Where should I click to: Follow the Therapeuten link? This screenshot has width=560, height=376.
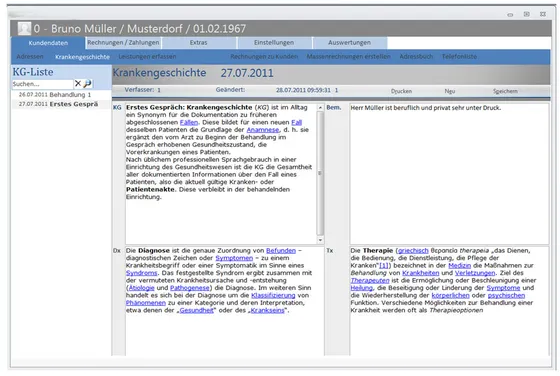tap(370, 280)
